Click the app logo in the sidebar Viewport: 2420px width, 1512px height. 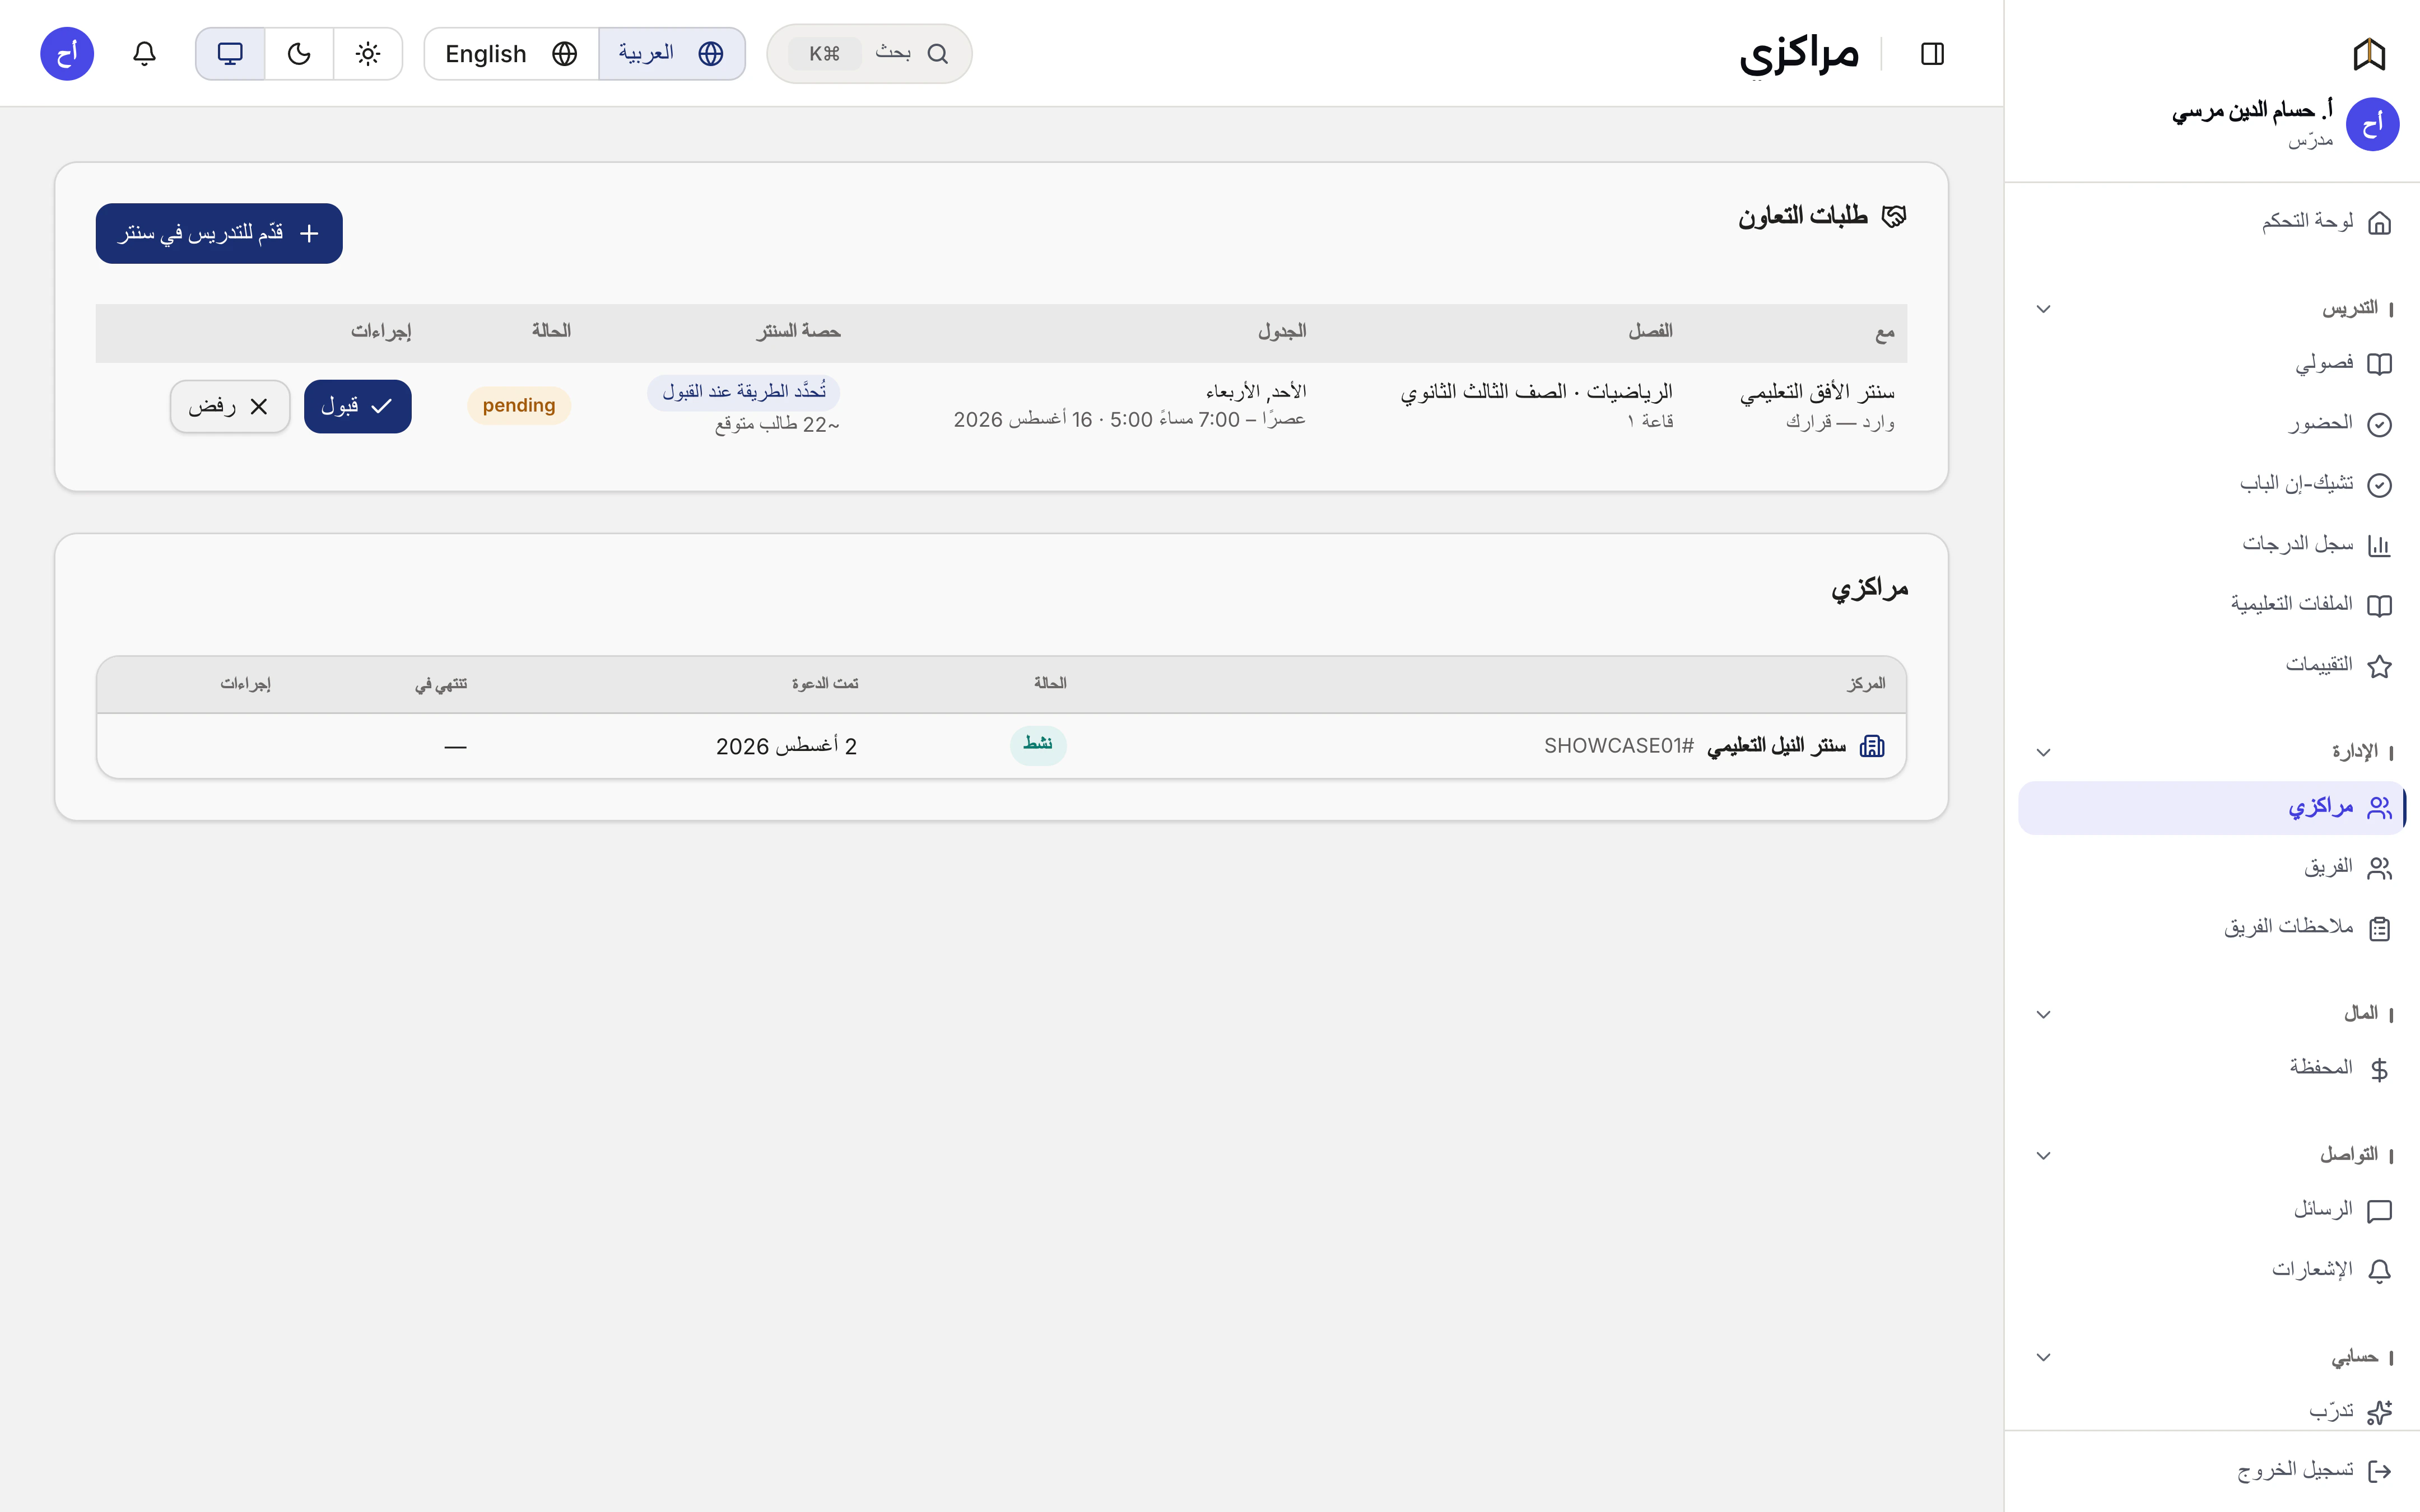tap(2369, 54)
